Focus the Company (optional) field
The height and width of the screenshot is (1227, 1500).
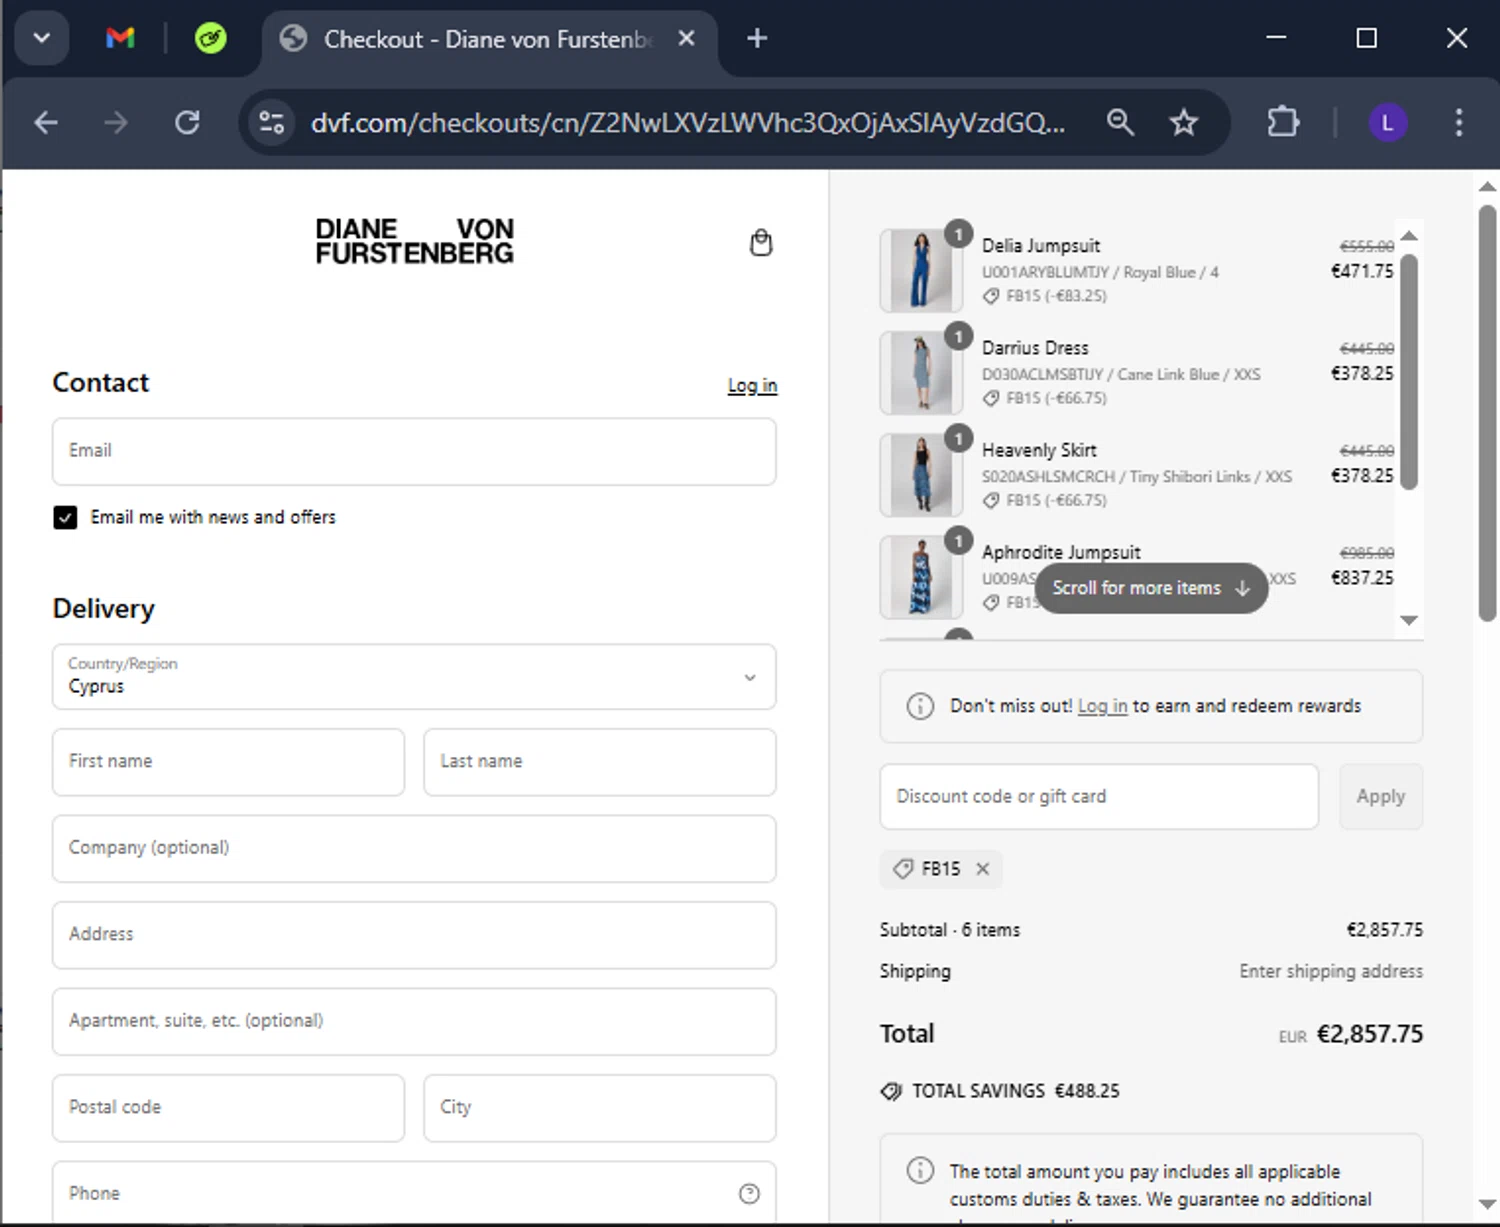414,848
